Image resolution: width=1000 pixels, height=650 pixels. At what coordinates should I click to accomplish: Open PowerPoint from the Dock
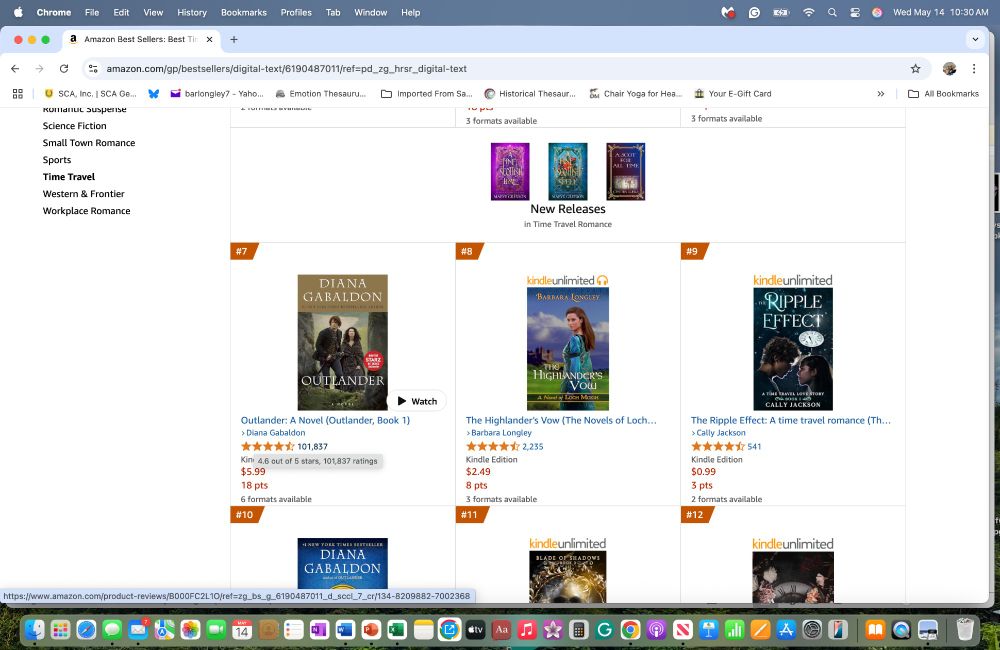click(371, 630)
